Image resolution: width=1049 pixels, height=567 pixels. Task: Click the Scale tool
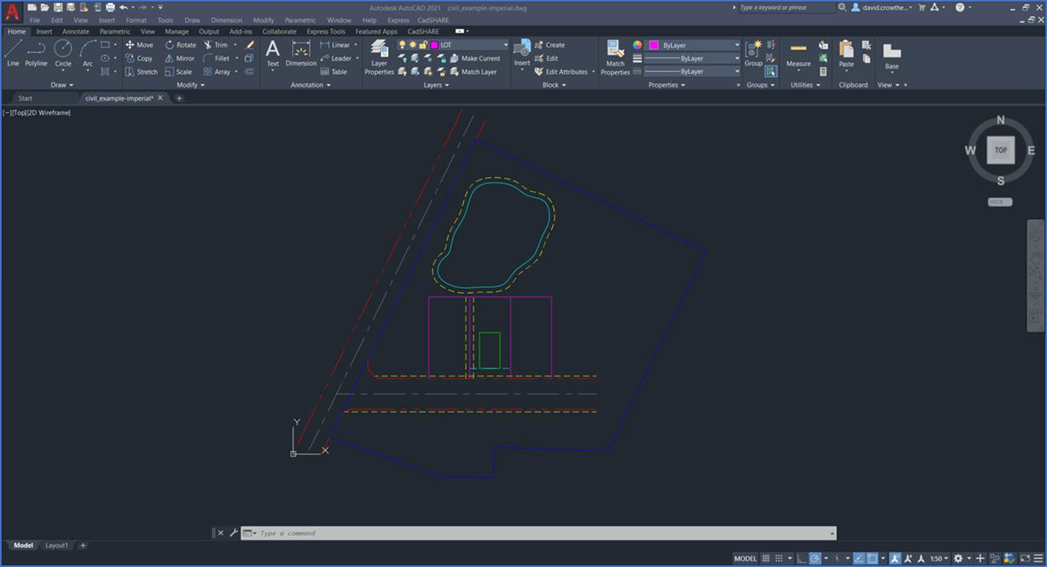click(x=179, y=72)
